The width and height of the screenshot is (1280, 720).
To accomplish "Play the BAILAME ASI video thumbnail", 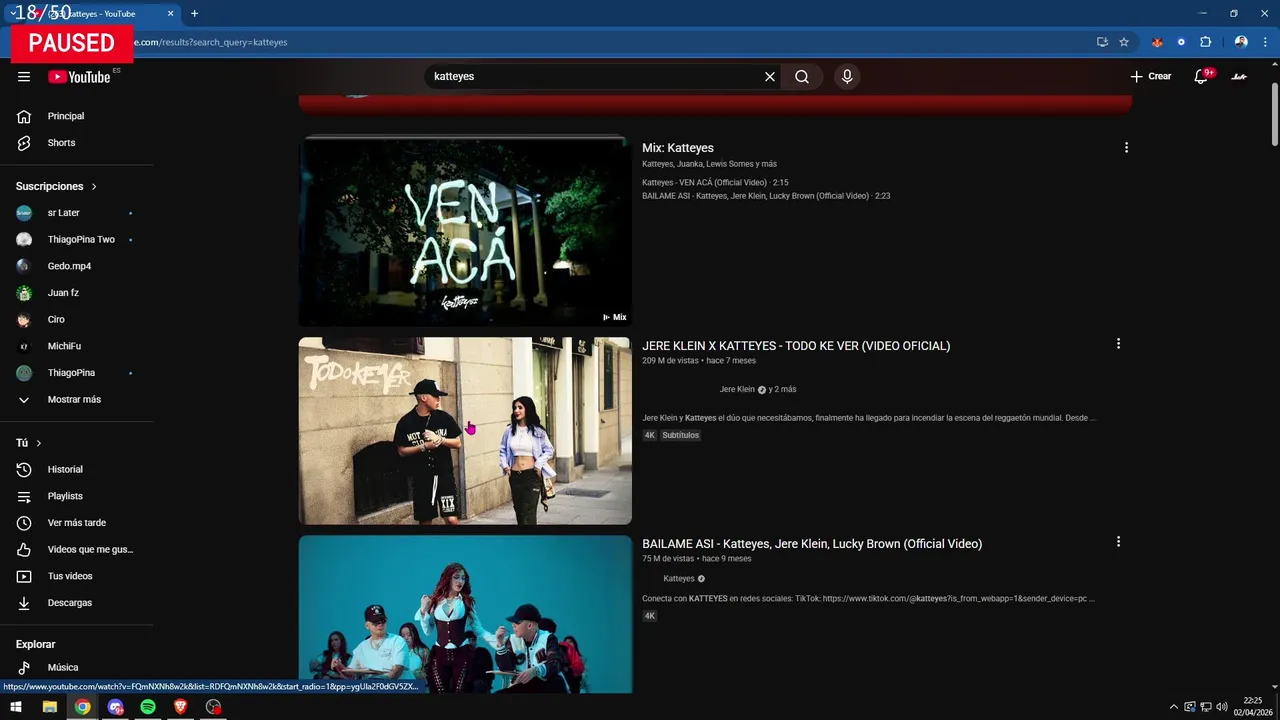I will point(465,615).
